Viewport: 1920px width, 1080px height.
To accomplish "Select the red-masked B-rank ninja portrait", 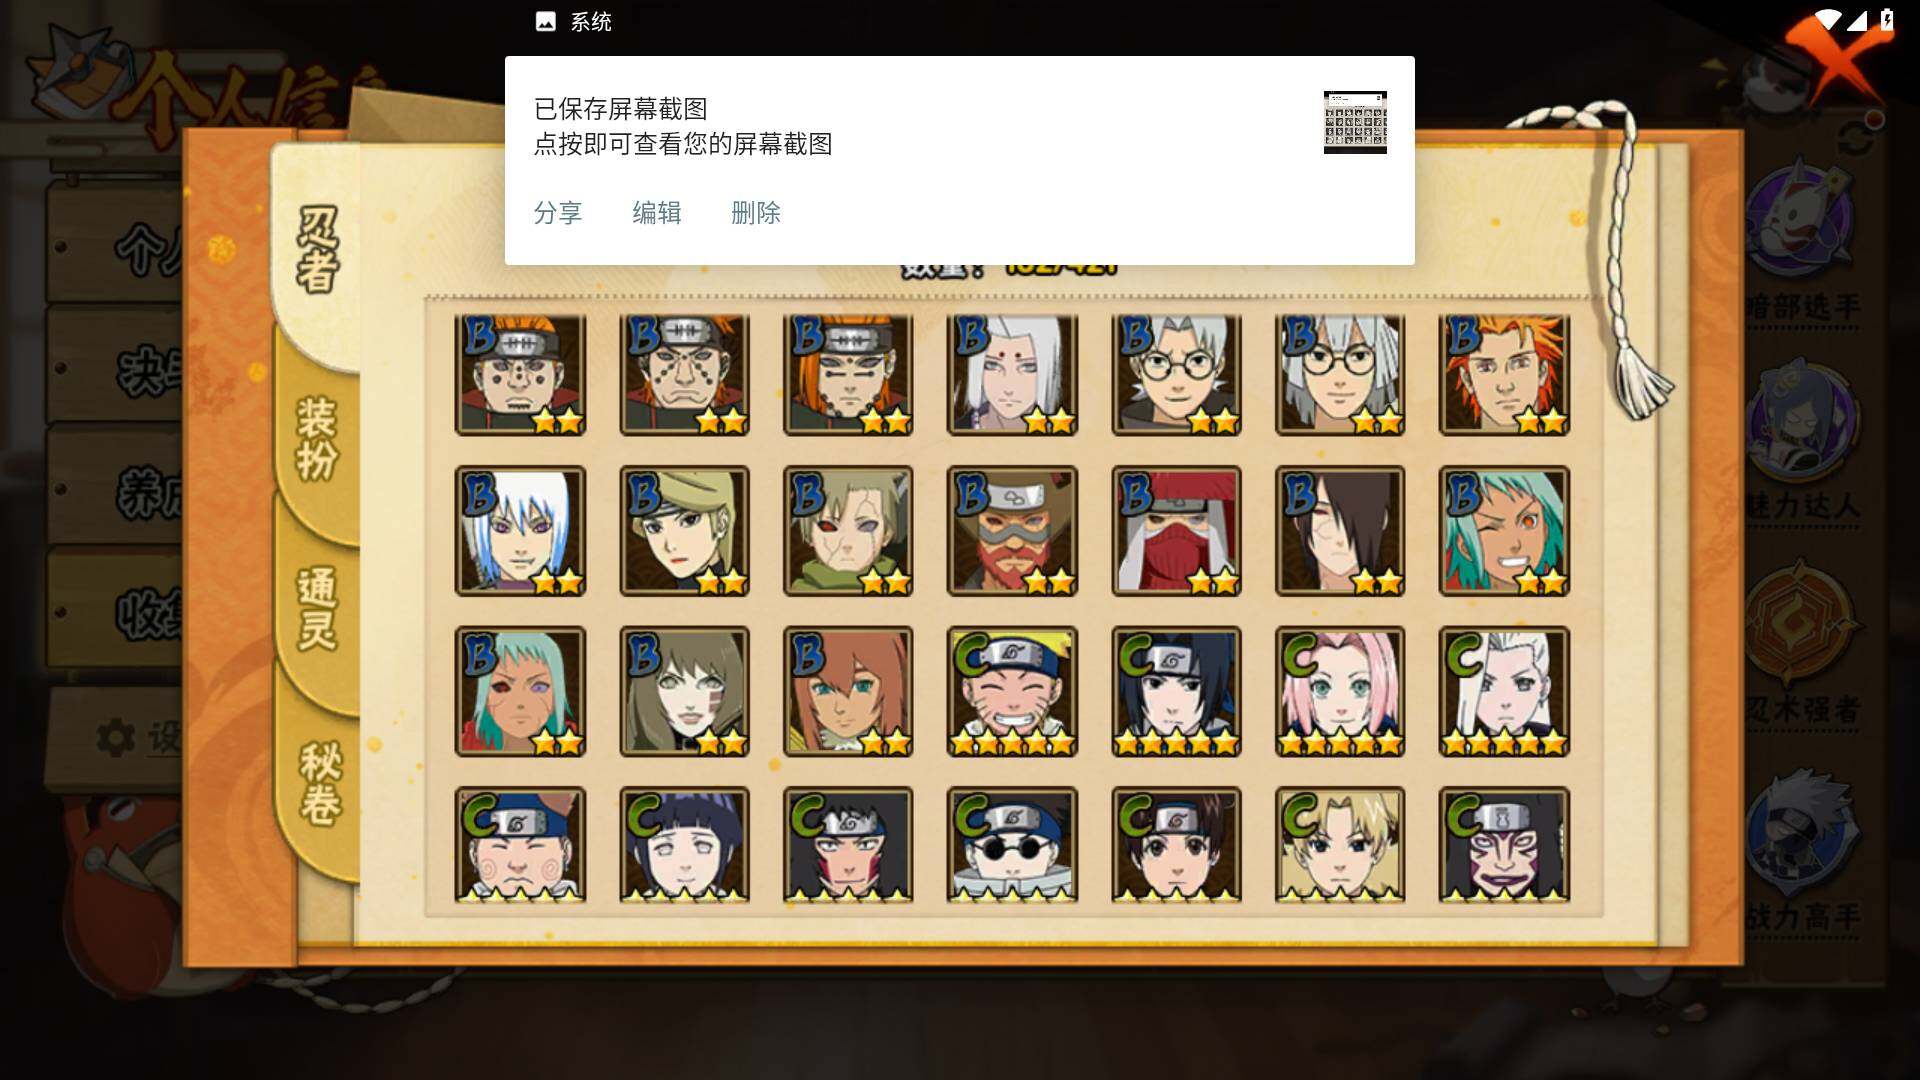I will click(1176, 531).
